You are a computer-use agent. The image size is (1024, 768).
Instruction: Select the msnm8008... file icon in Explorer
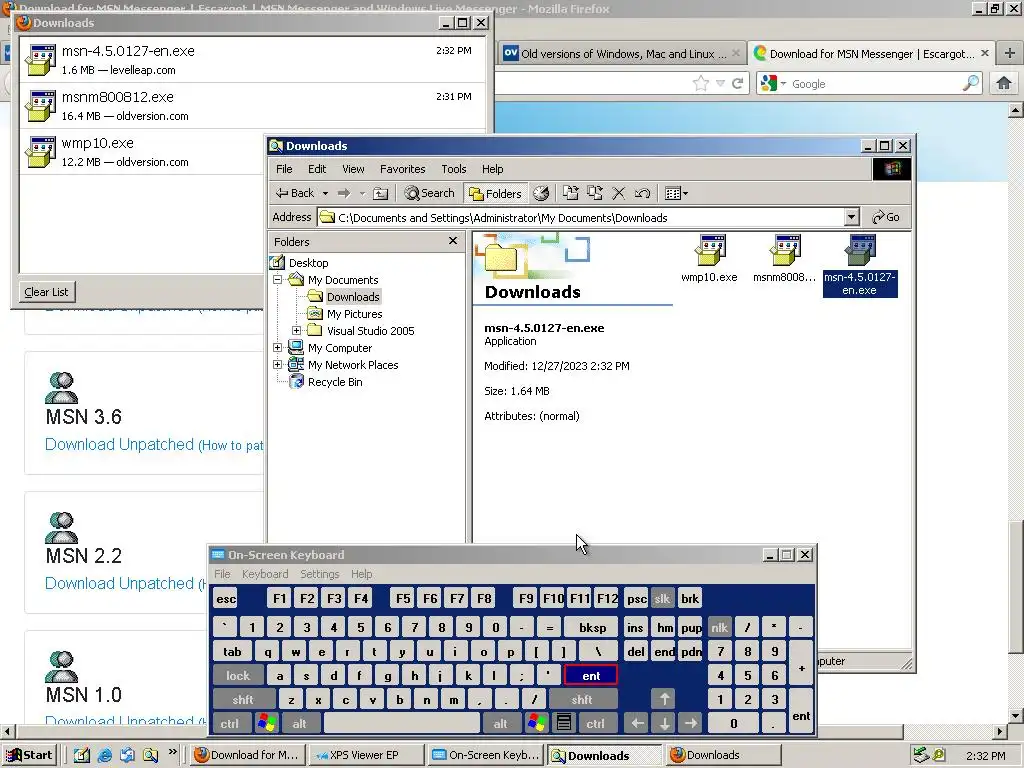coord(784,259)
